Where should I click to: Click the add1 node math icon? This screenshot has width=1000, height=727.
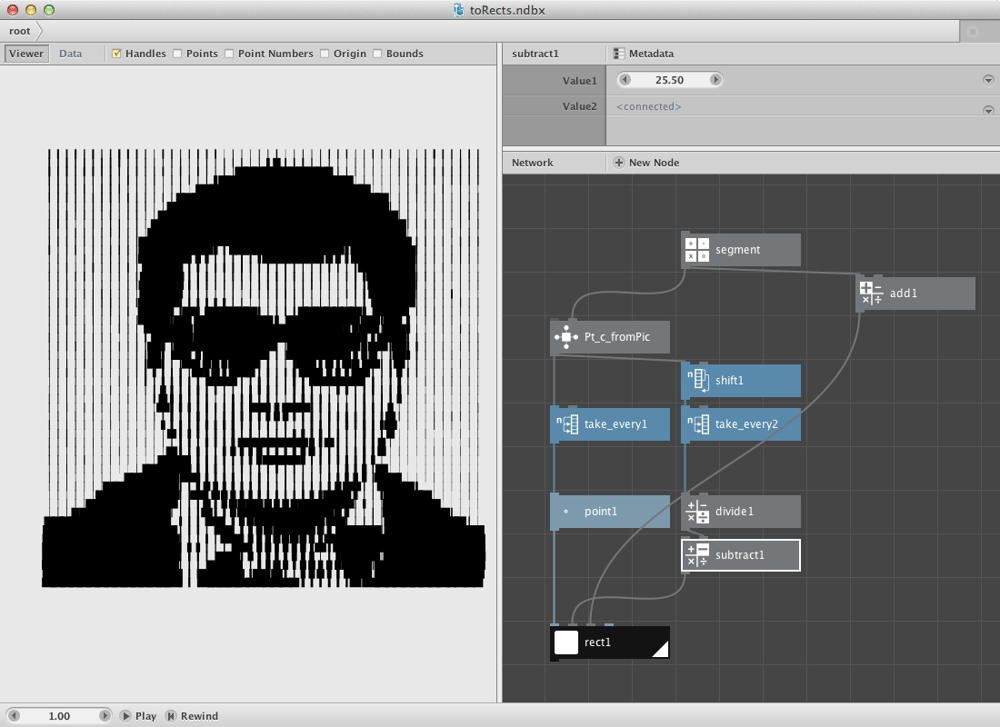(x=871, y=293)
